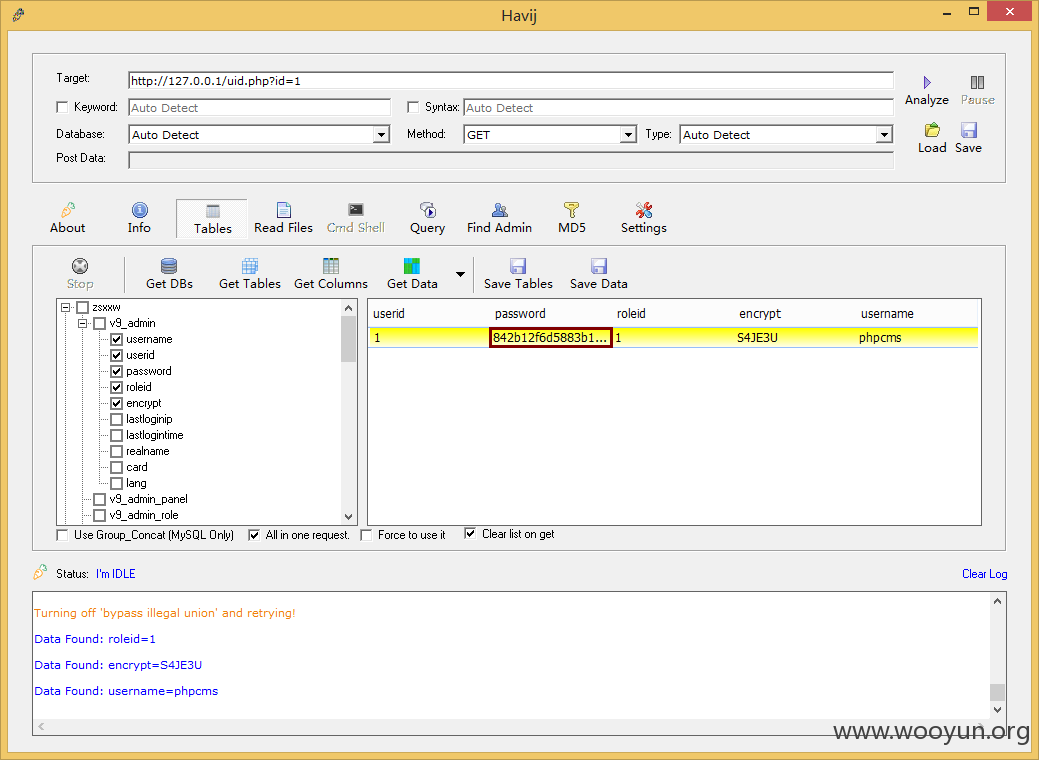
Task: Click the Clear Log link
Action: tap(984, 574)
